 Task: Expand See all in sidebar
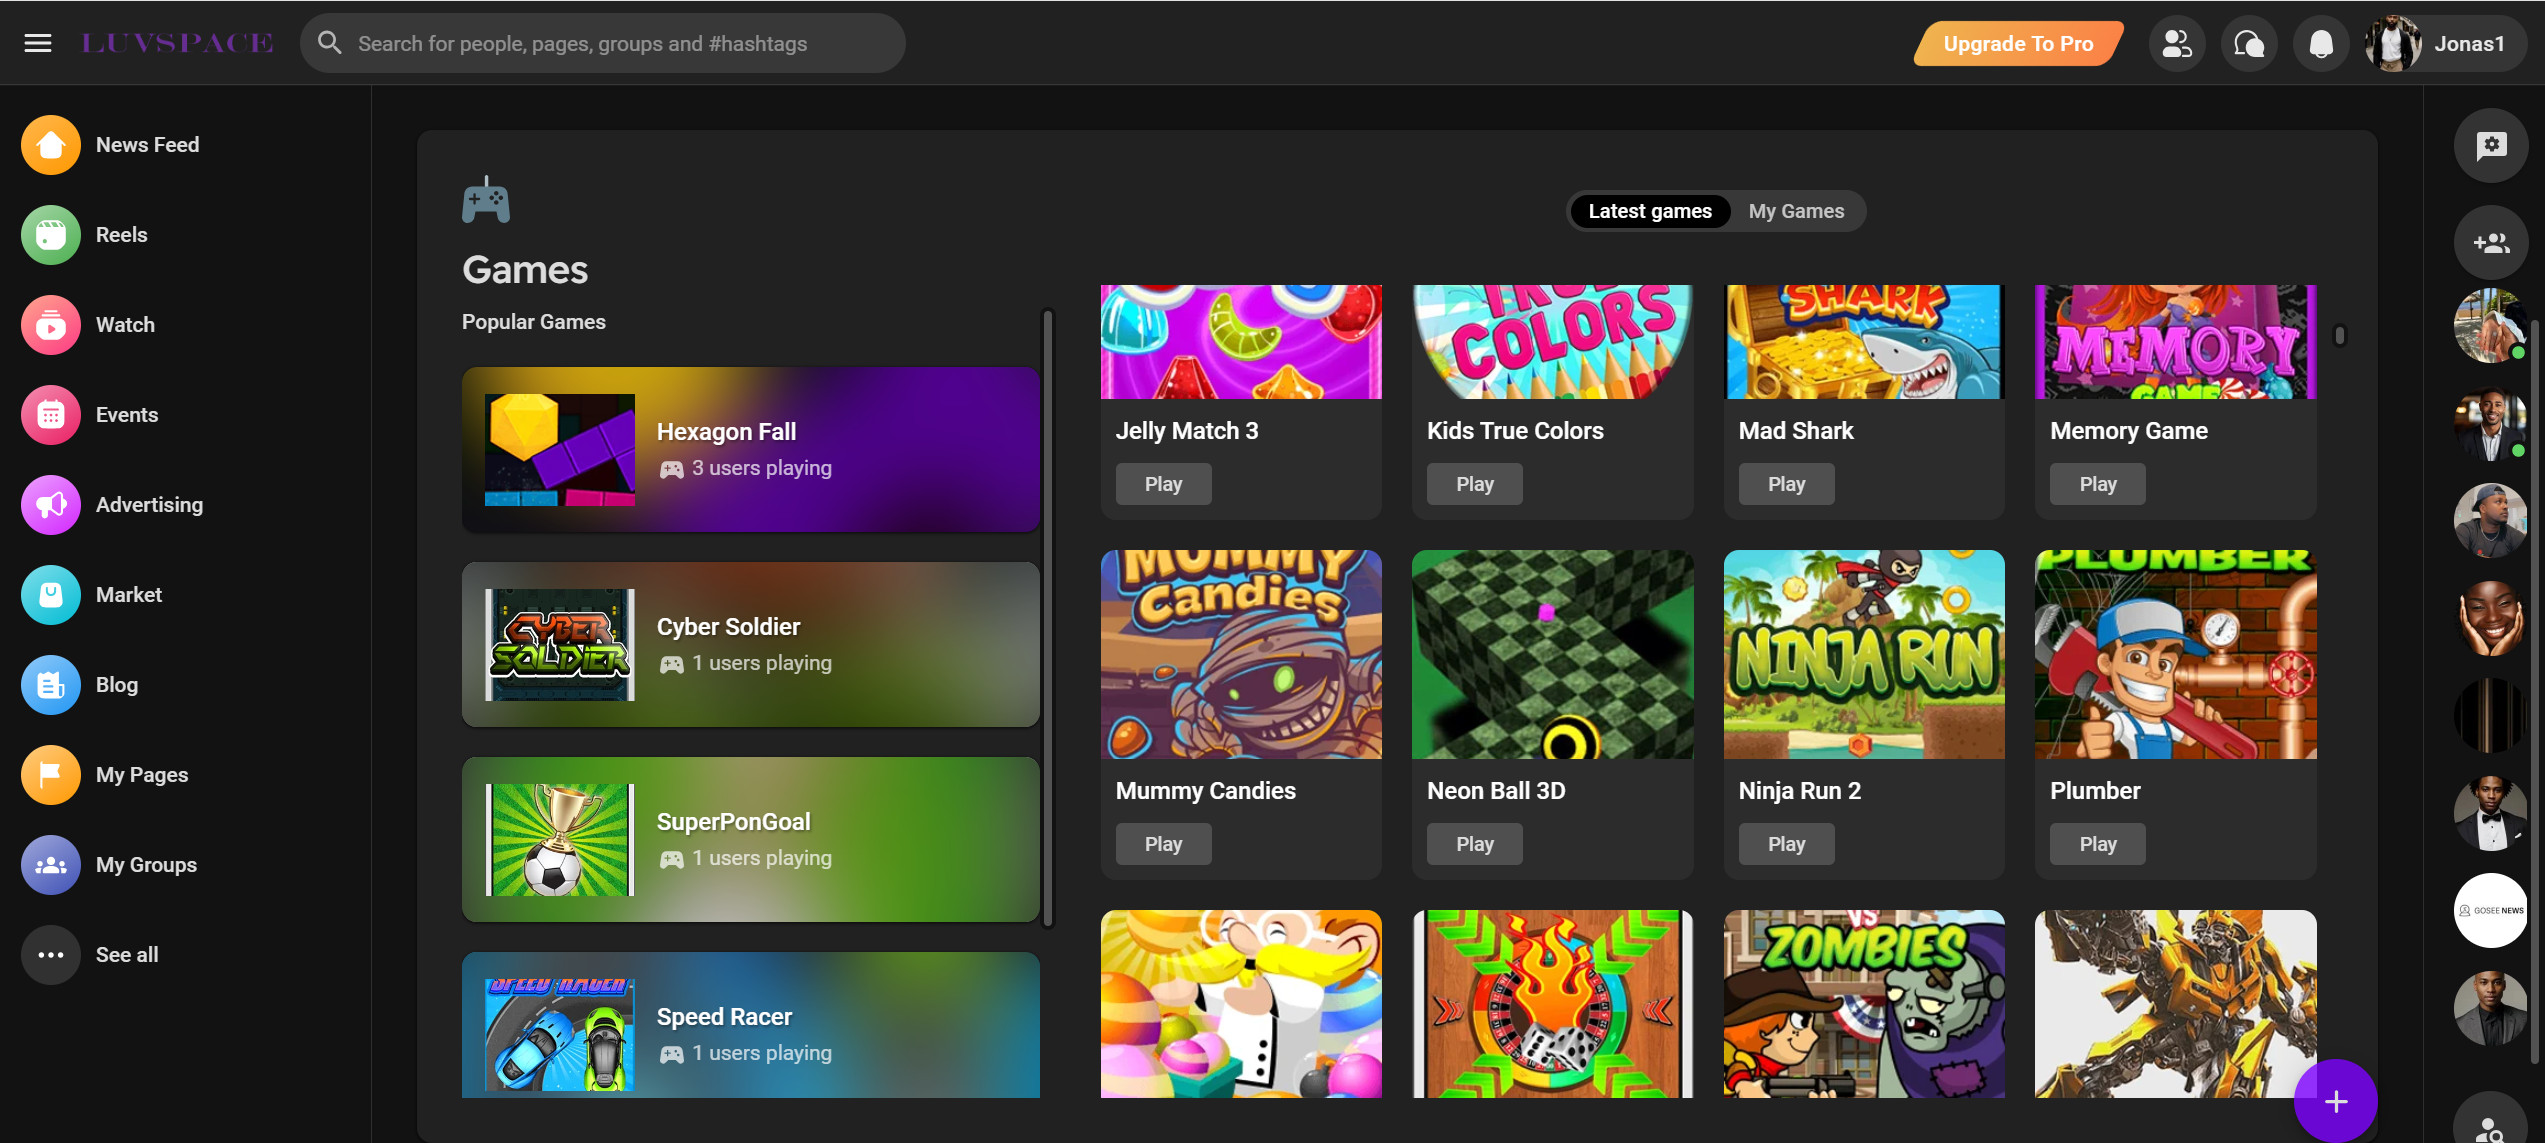tap(90, 955)
